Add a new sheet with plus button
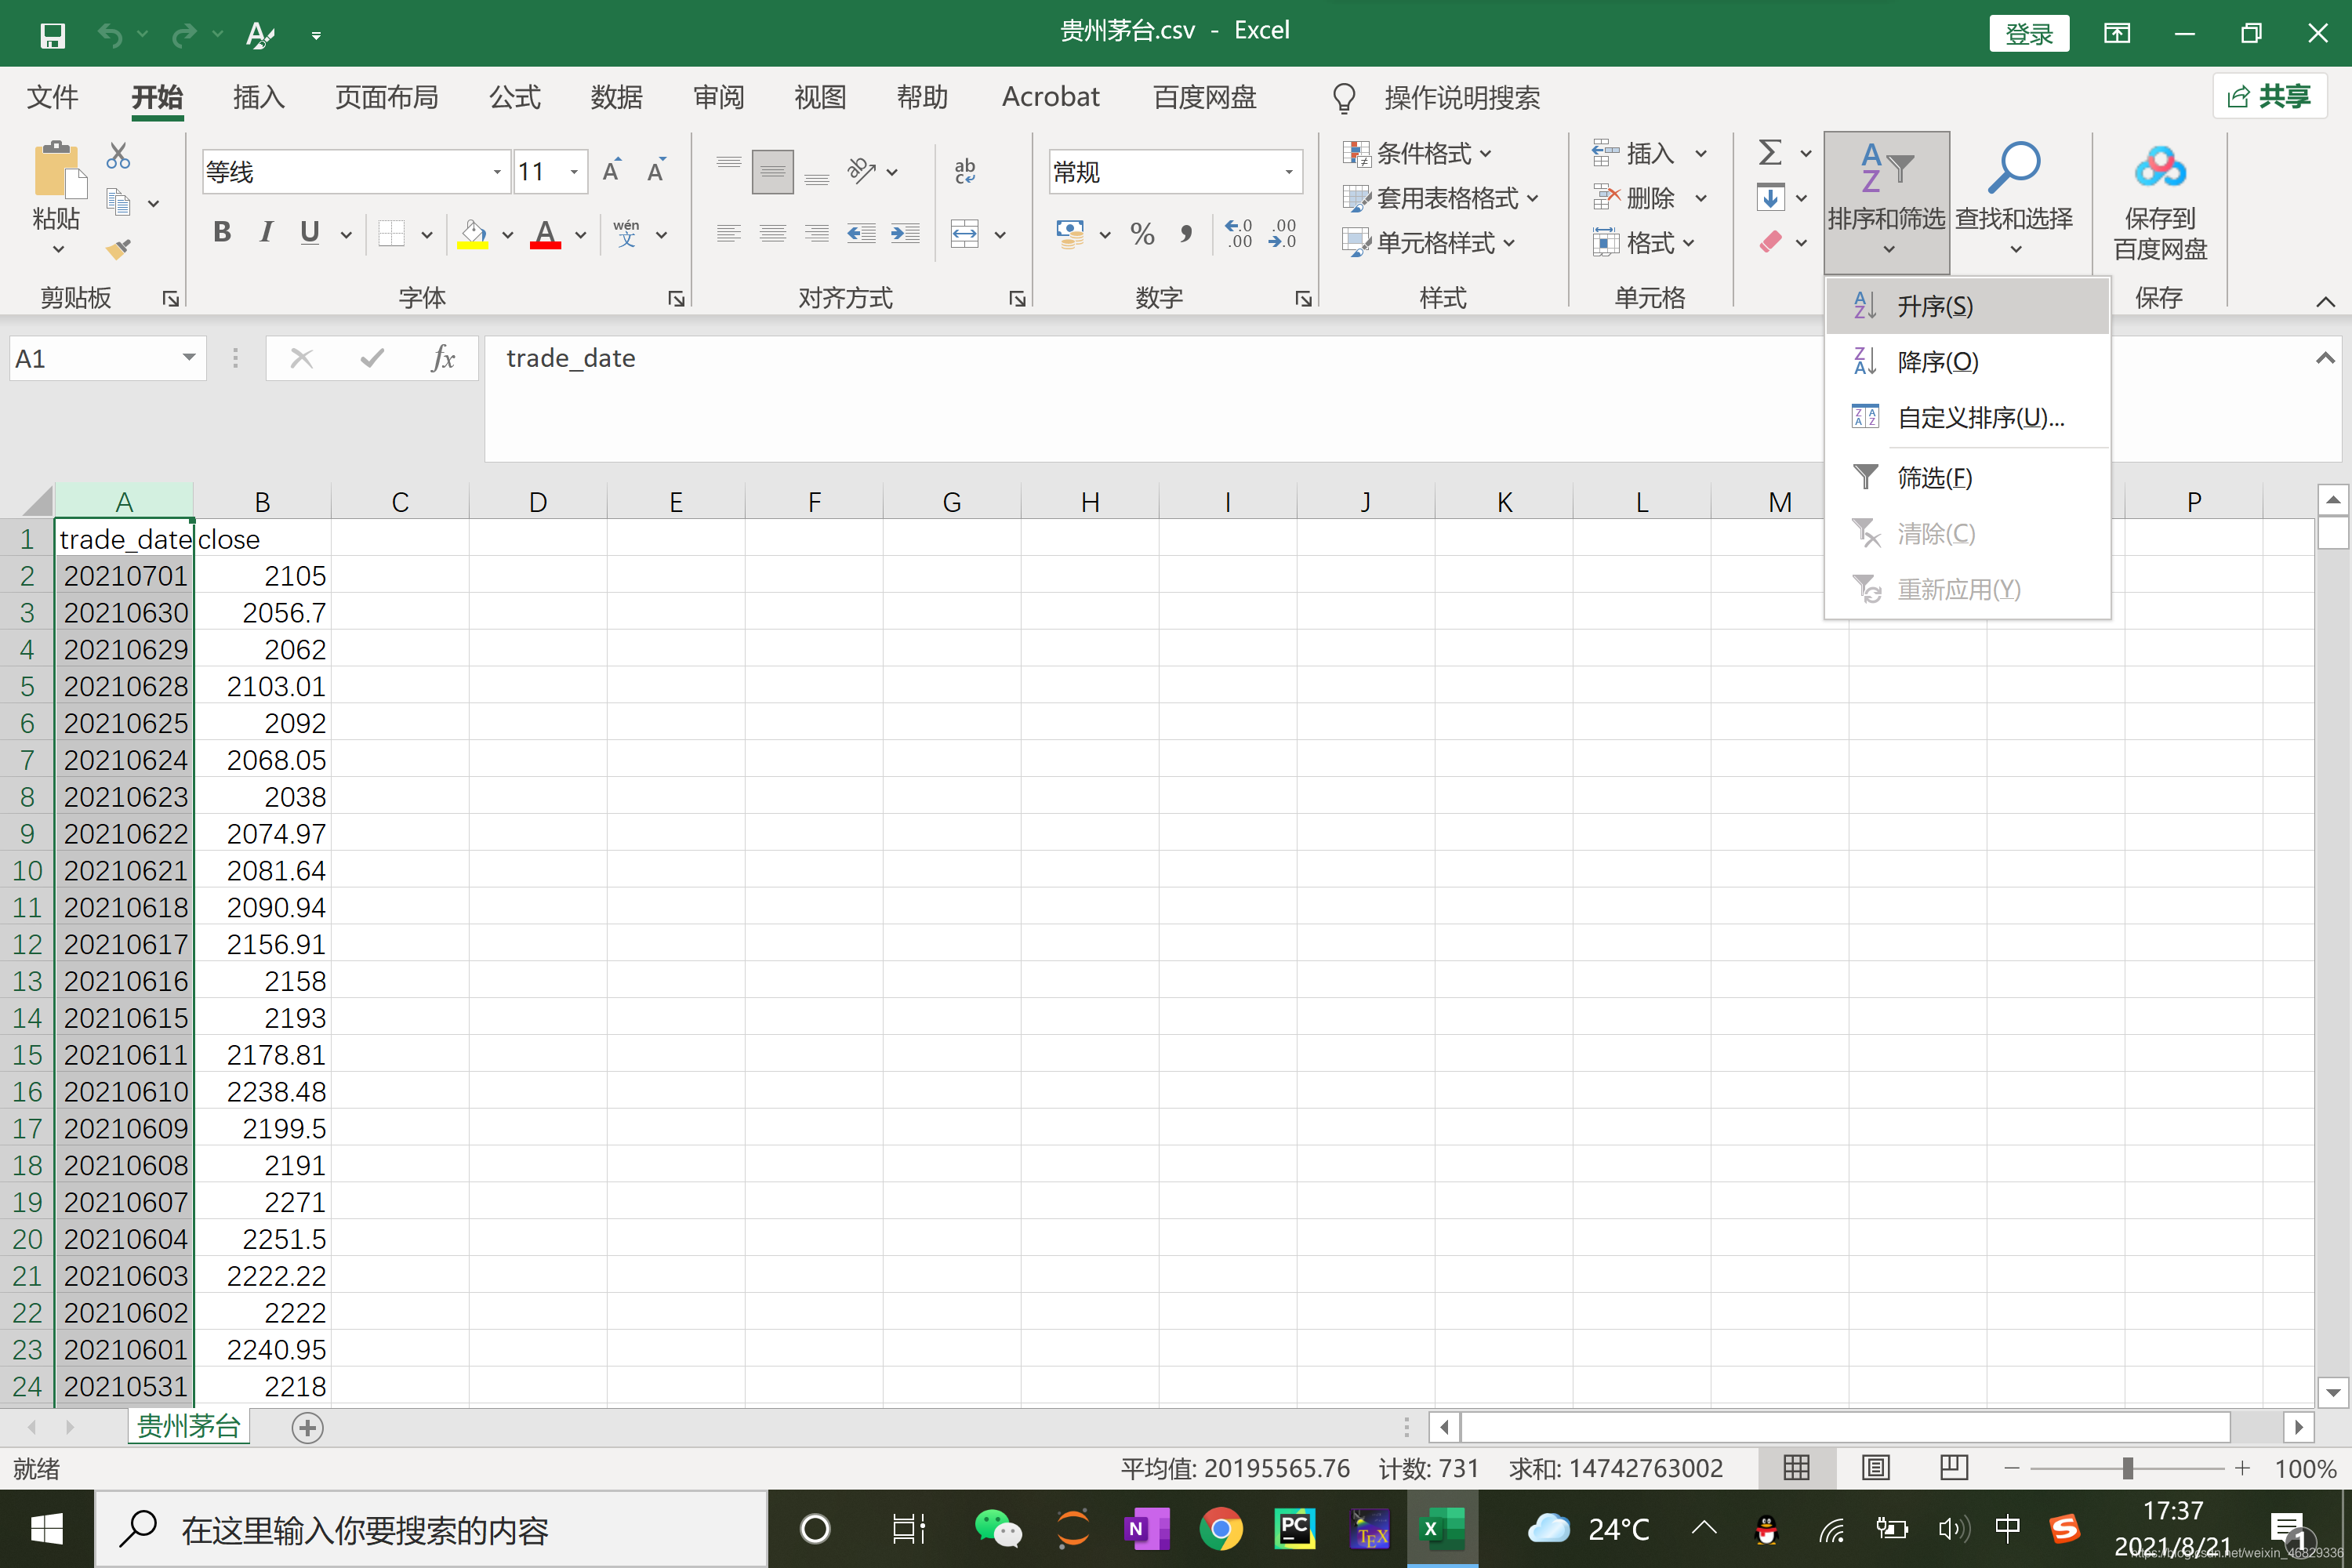This screenshot has height=1568, width=2352. tap(308, 1428)
